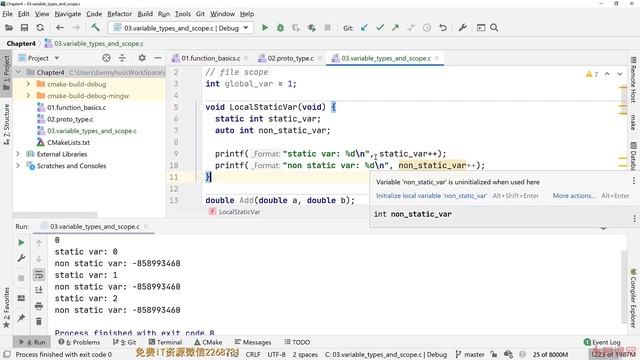Image resolution: width=640 pixels, height=360 pixels.
Task: Build project with hammer icon
Action: pyautogui.click(x=96, y=28)
